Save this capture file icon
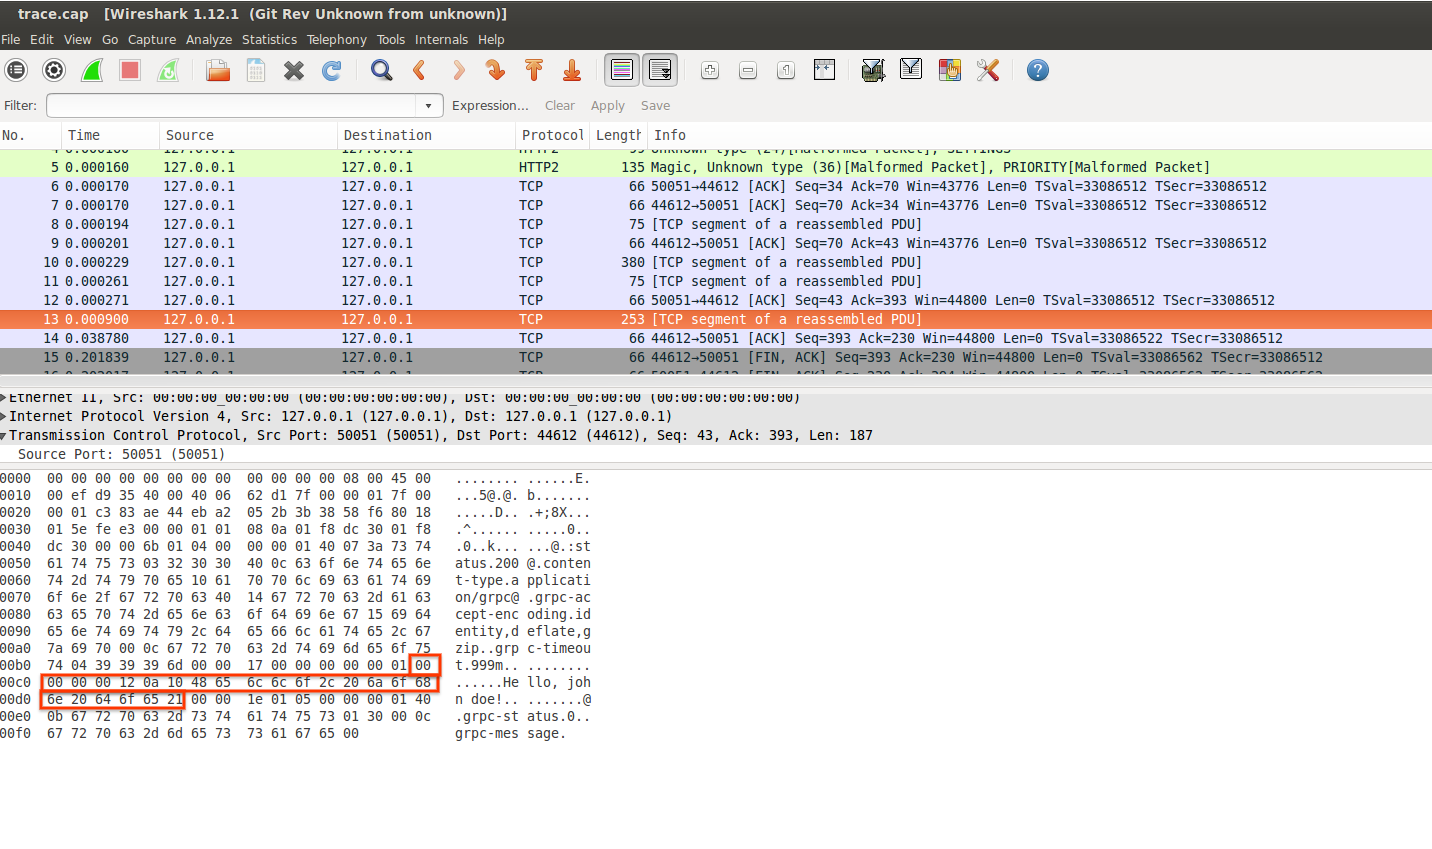Screen dimensions: 1432x849 256,70
